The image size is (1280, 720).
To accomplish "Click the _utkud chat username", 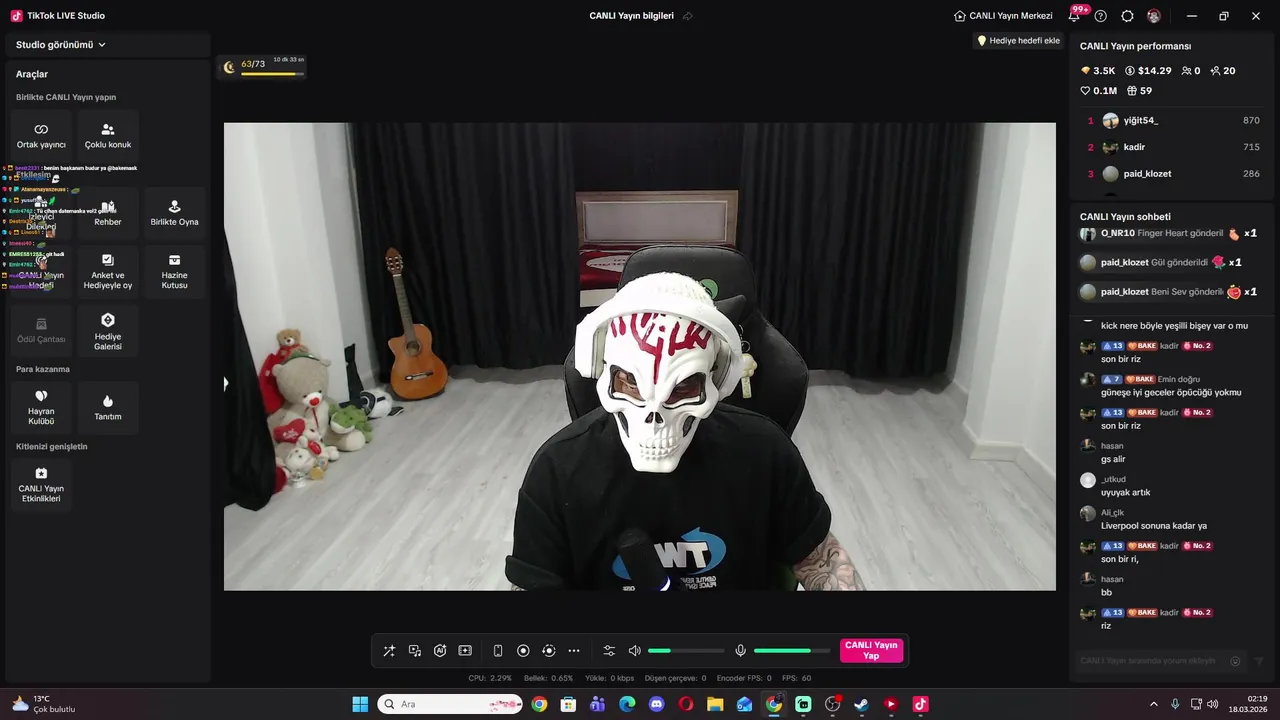I will click(x=1113, y=479).
